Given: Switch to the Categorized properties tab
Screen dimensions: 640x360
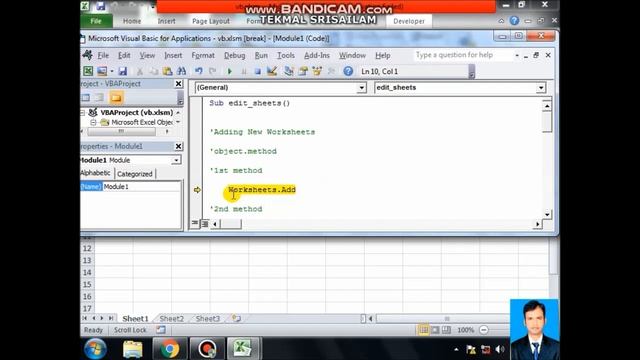Looking at the screenshot, I should click(135, 174).
